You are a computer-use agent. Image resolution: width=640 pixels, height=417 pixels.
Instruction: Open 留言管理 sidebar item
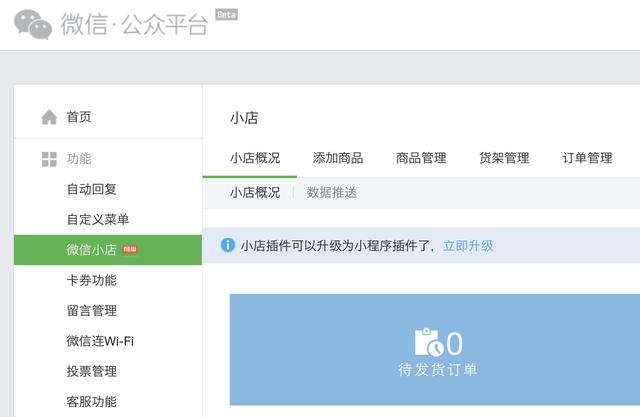[x=92, y=311]
